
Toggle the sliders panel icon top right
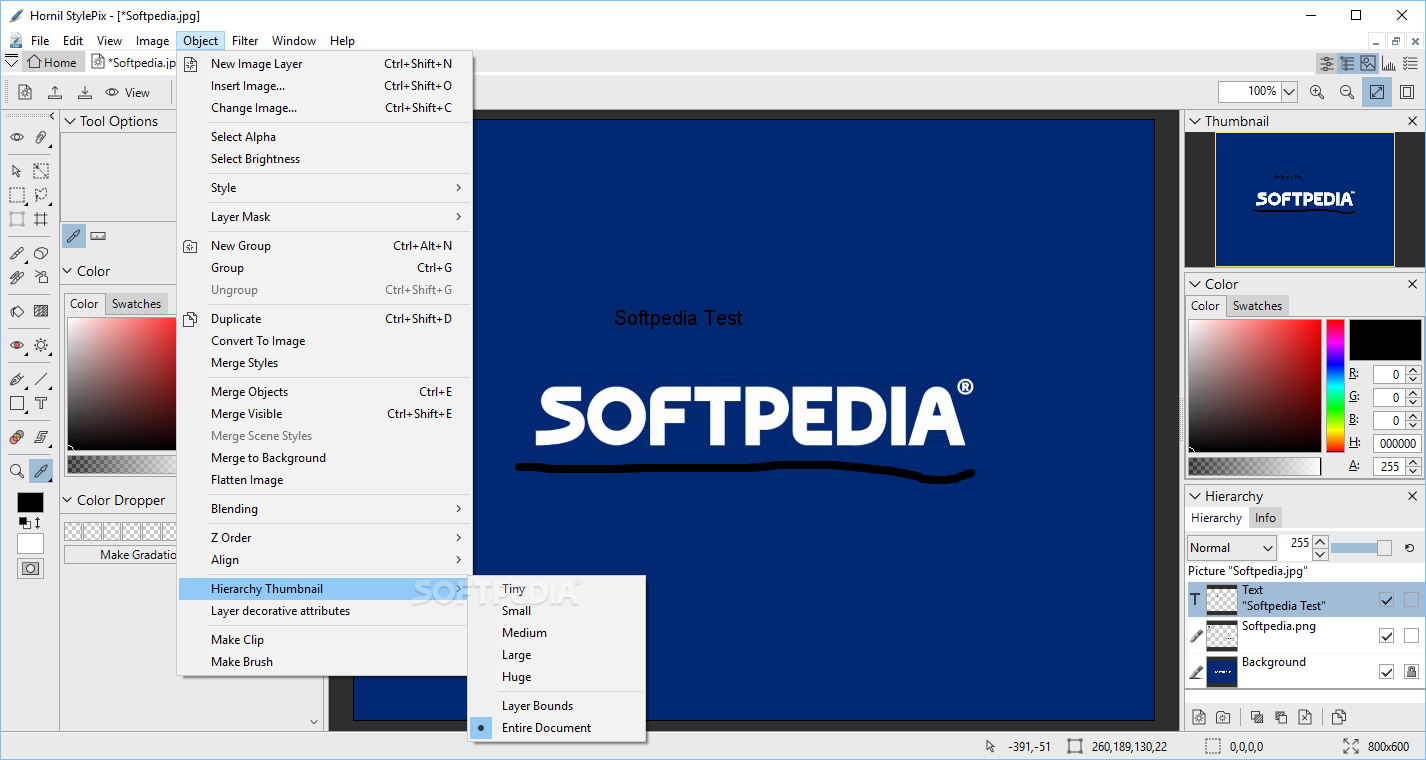(x=1327, y=63)
